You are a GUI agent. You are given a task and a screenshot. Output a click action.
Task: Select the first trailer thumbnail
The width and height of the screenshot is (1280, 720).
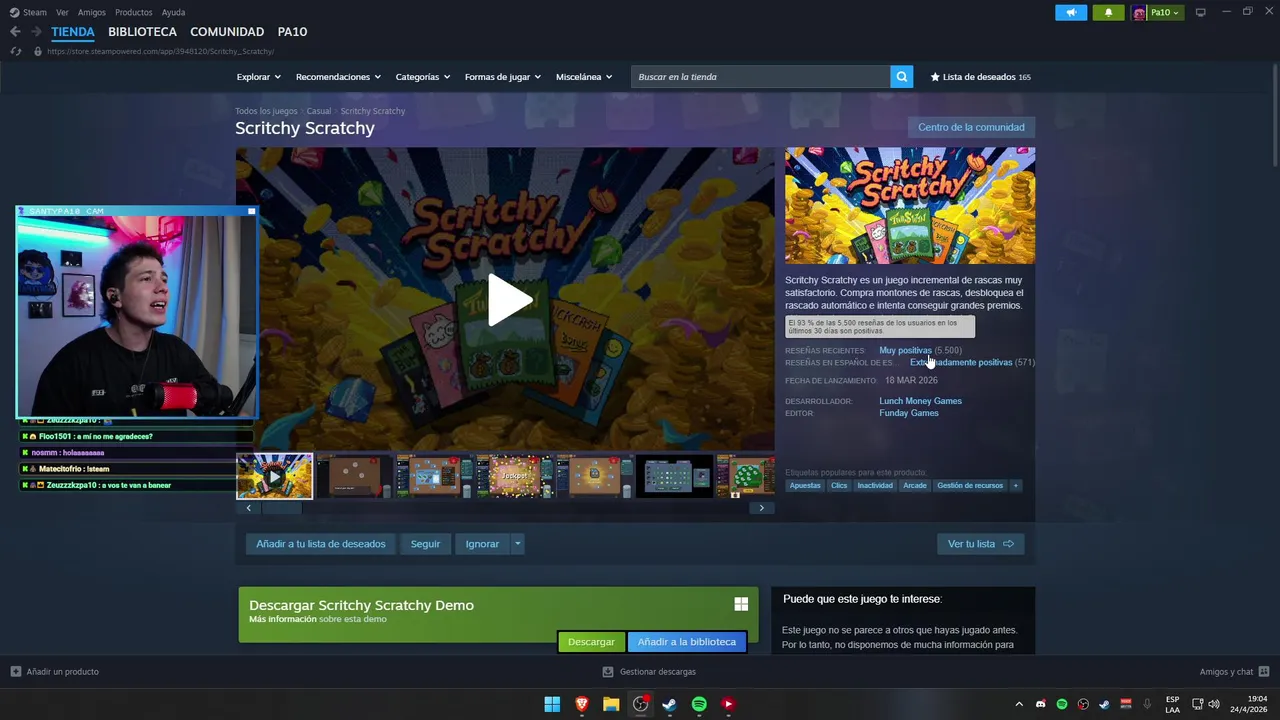[274, 476]
